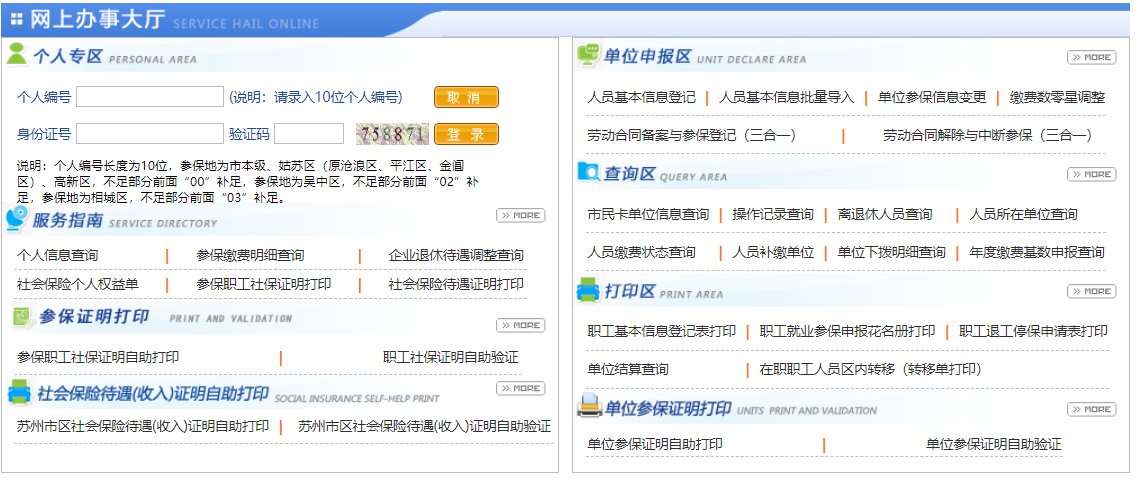
Task: Click the 取消 button
Action: pos(466,97)
